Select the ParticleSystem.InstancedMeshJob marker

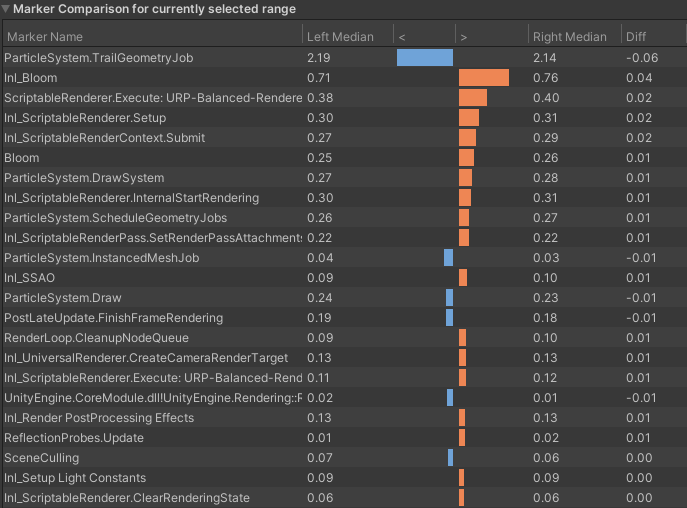(x=102, y=258)
